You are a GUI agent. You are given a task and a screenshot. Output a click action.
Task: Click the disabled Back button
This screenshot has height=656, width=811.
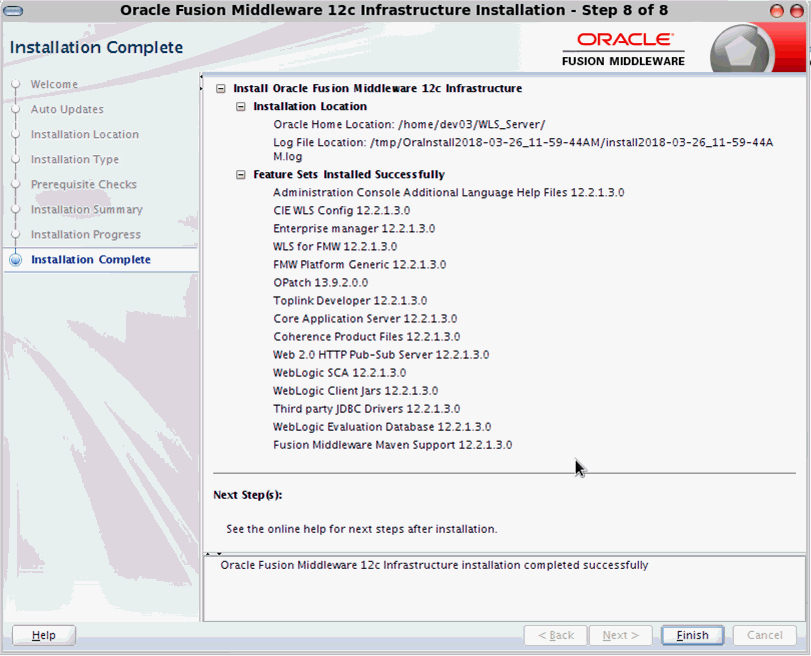tap(555, 635)
